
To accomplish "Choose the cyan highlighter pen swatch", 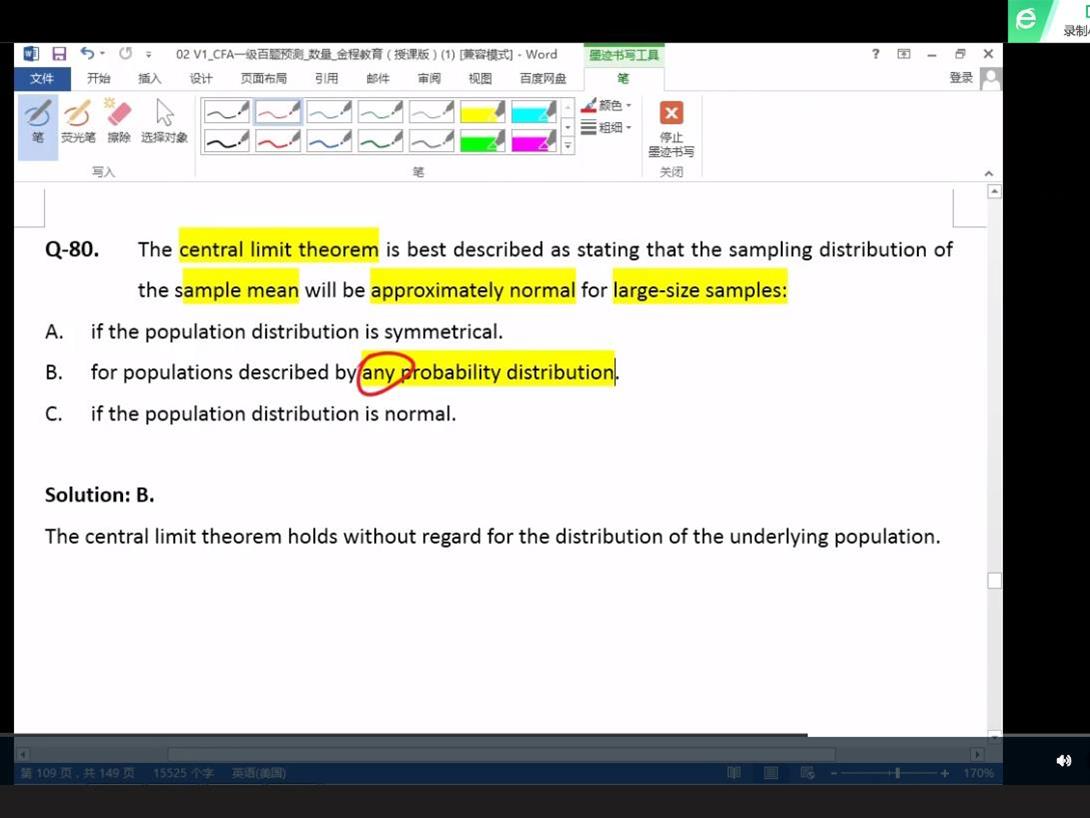I will pyautogui.click(x=534, y=111).
